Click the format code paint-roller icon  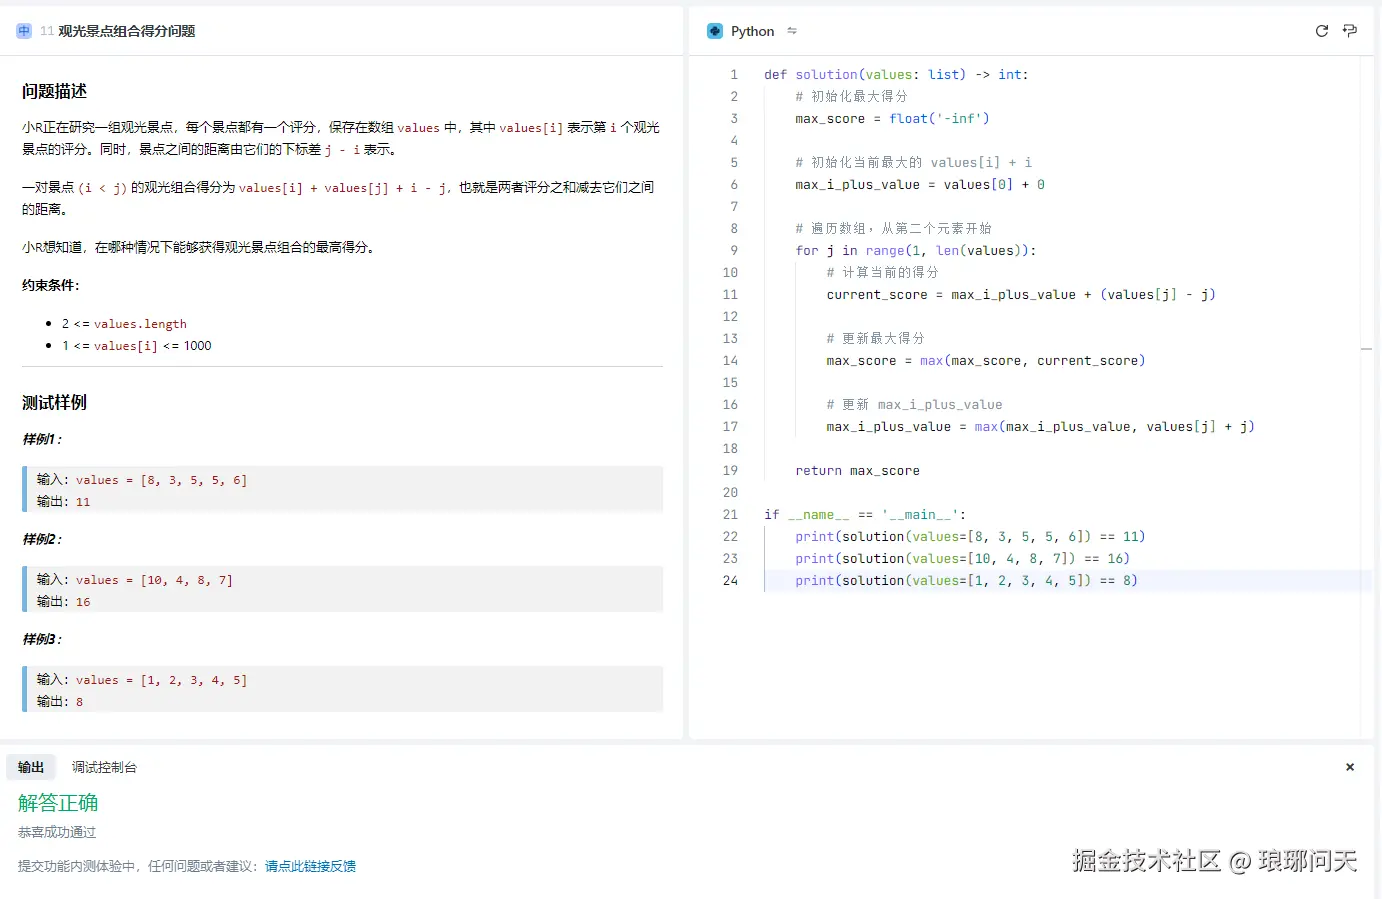click(1349, 31)
